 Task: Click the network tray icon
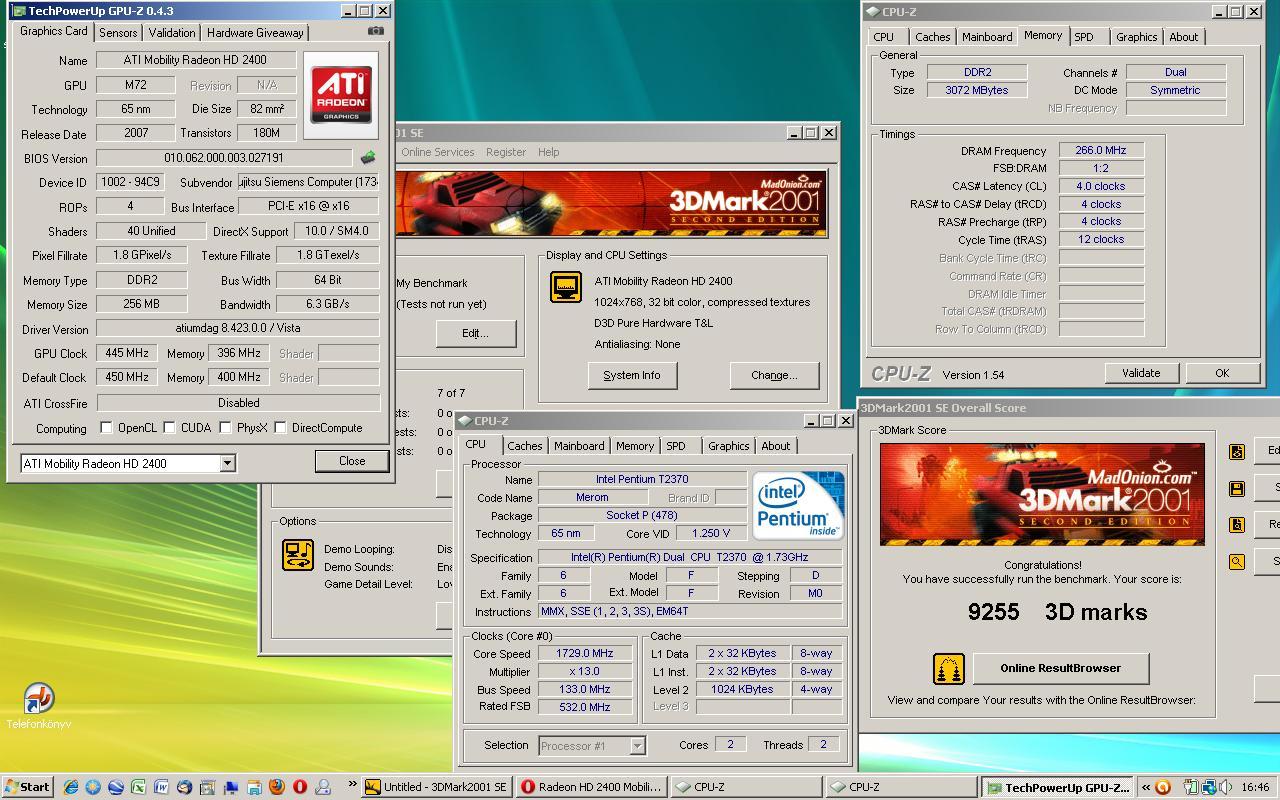1210,787
